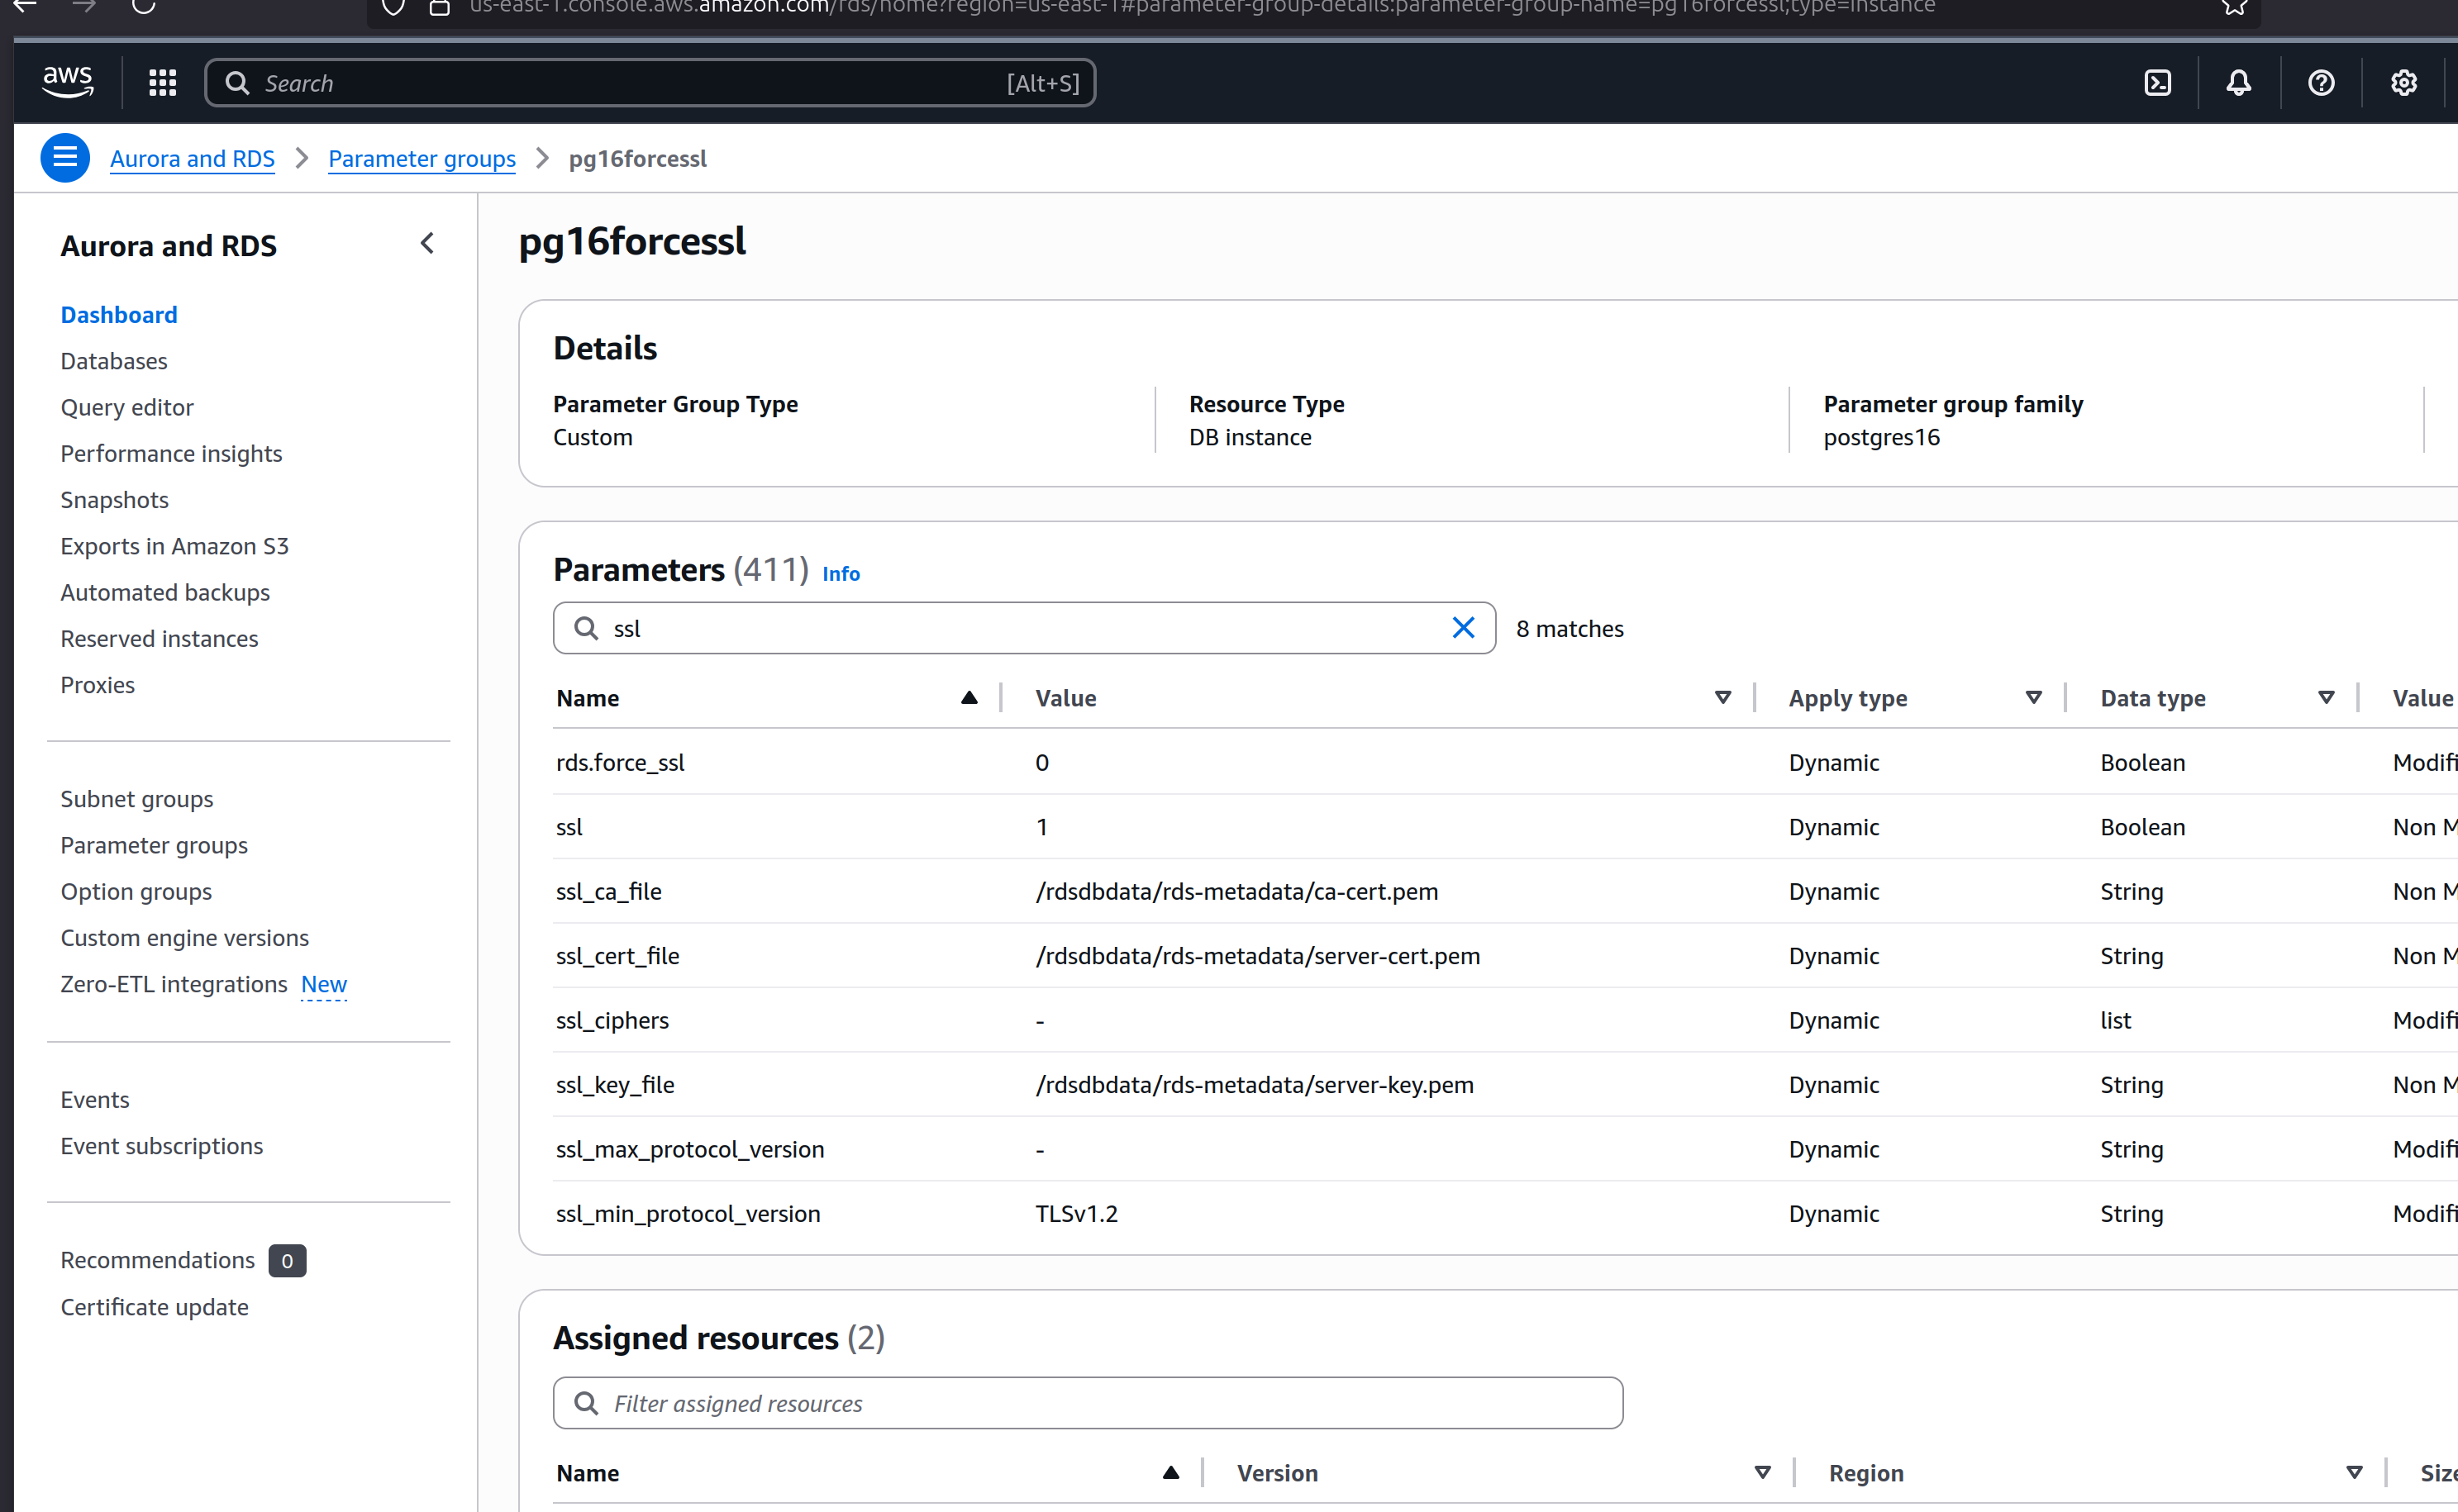Viewport: 2458px width, 1512px height.
Task: Open Event subscriptions
Action: [162, 1146]
